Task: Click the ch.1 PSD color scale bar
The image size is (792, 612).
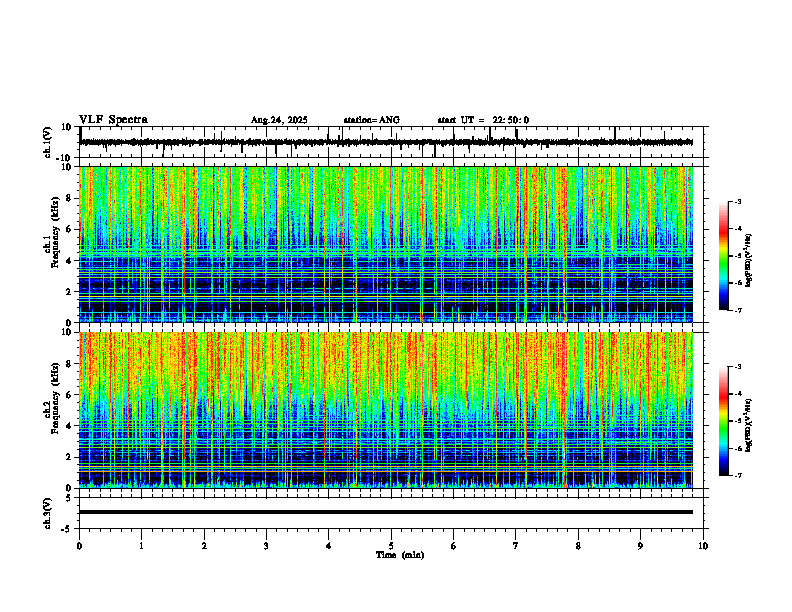Action: click(724, 256)
